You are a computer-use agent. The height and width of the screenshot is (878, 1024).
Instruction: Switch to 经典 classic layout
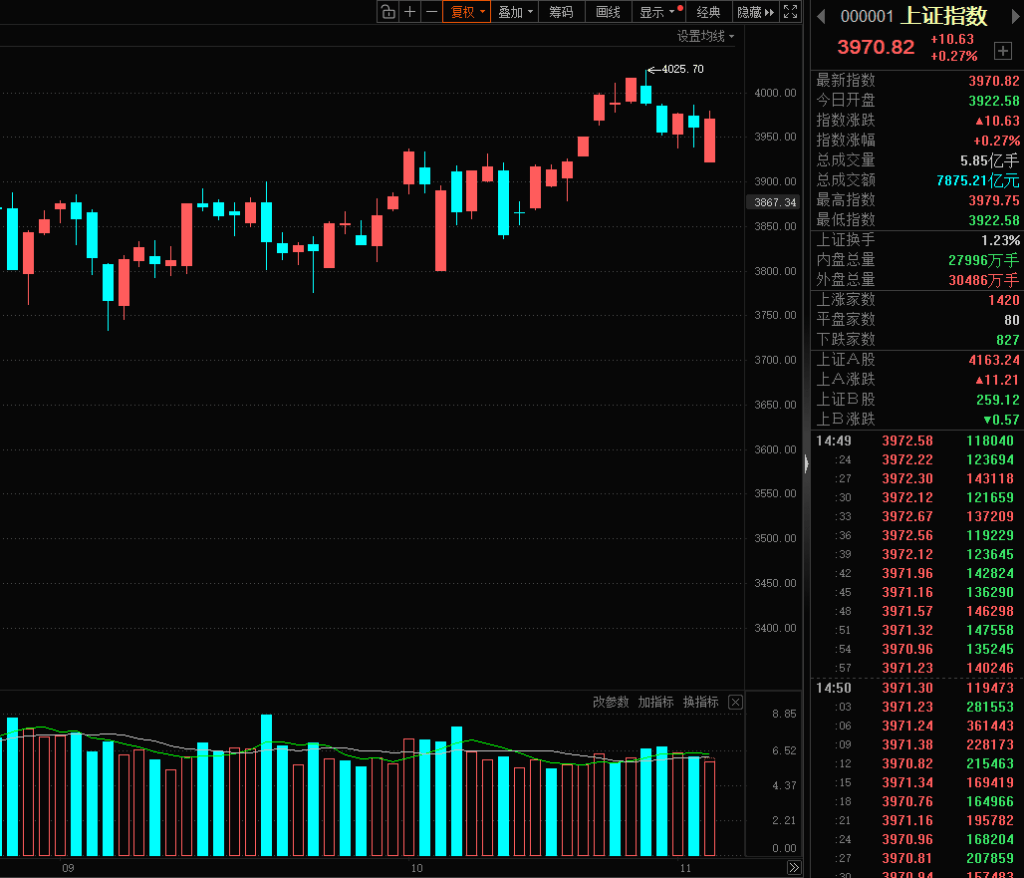pos(708,12)
